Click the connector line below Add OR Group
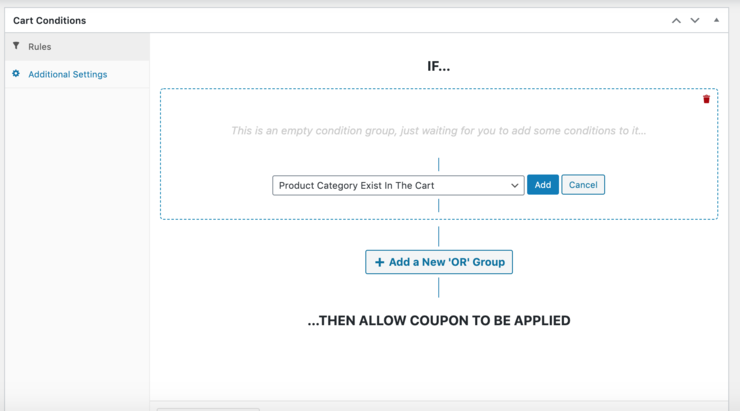 point(438,287)
